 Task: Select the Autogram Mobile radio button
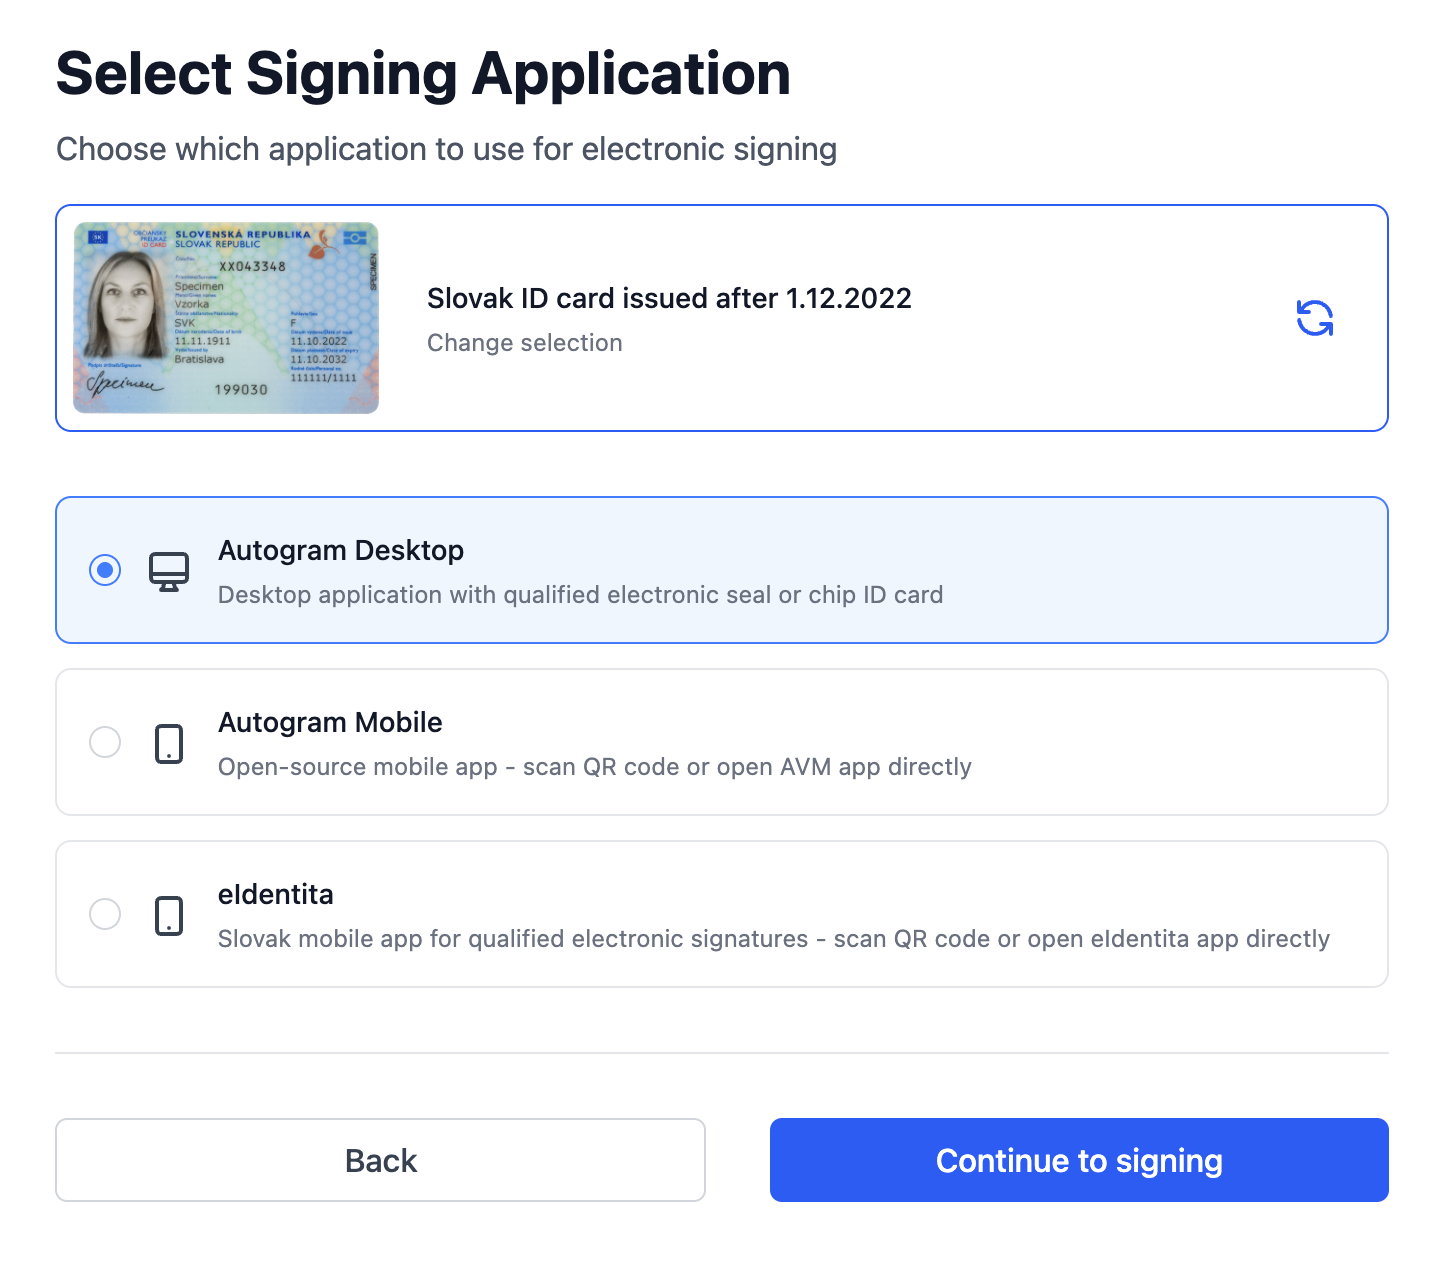[x=105, y=742]
